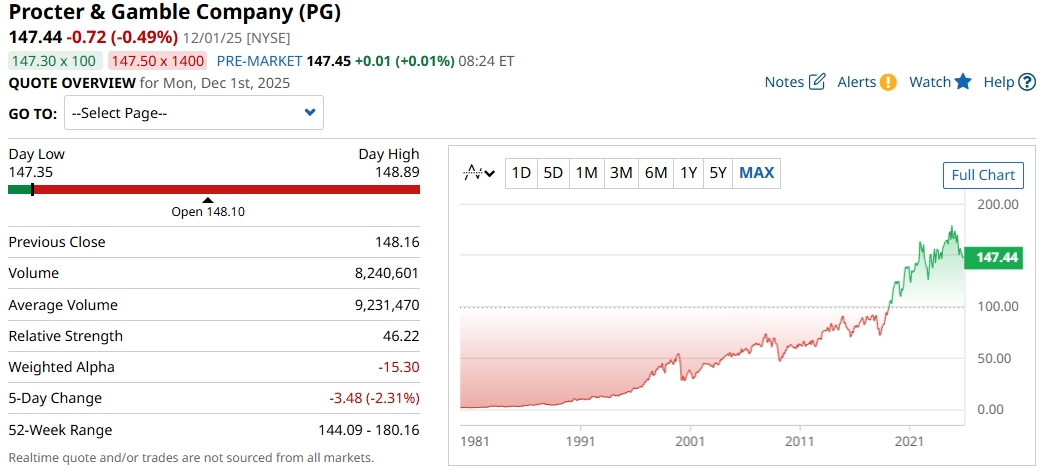
Task: Click the Alerts exclamation icon
Action: (x=888, y=82)
